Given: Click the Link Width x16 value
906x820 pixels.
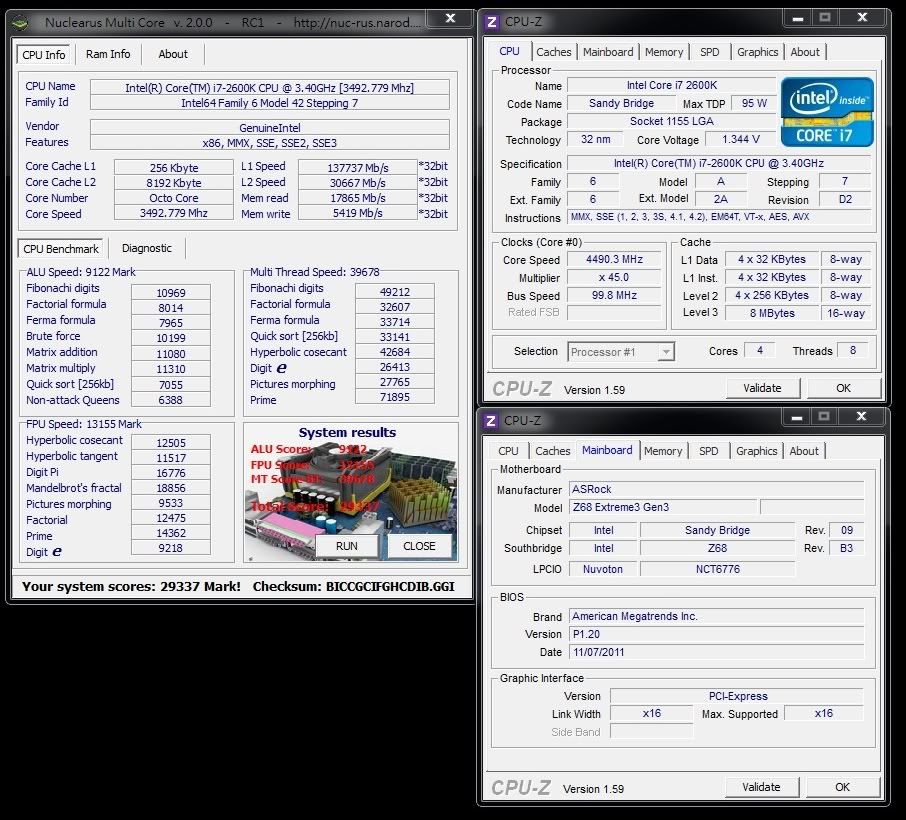Looking at the screenshot, I should pyautogui.click(x=651, y=714).
